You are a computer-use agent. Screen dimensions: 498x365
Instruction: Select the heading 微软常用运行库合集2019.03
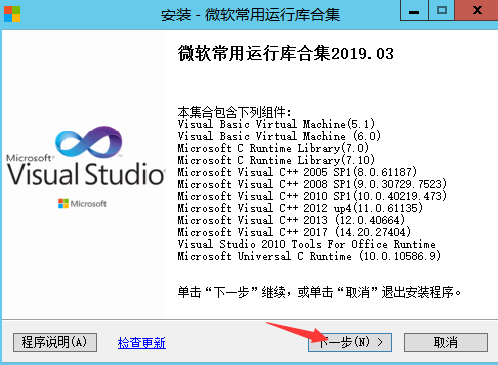[286, 53]
